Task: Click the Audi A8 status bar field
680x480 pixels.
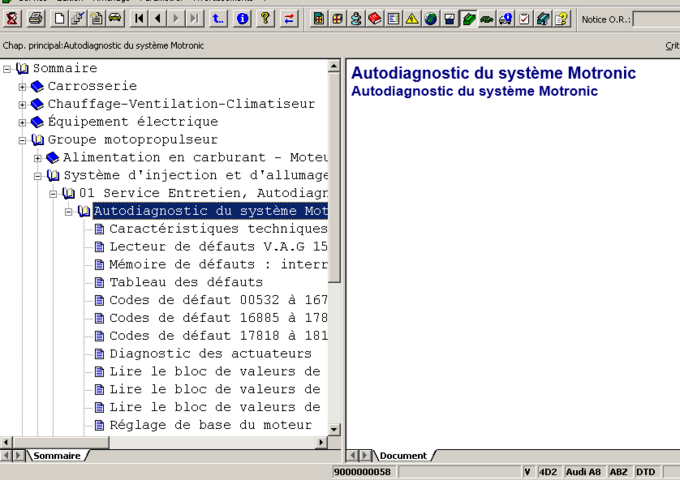Action: (584, 472)
